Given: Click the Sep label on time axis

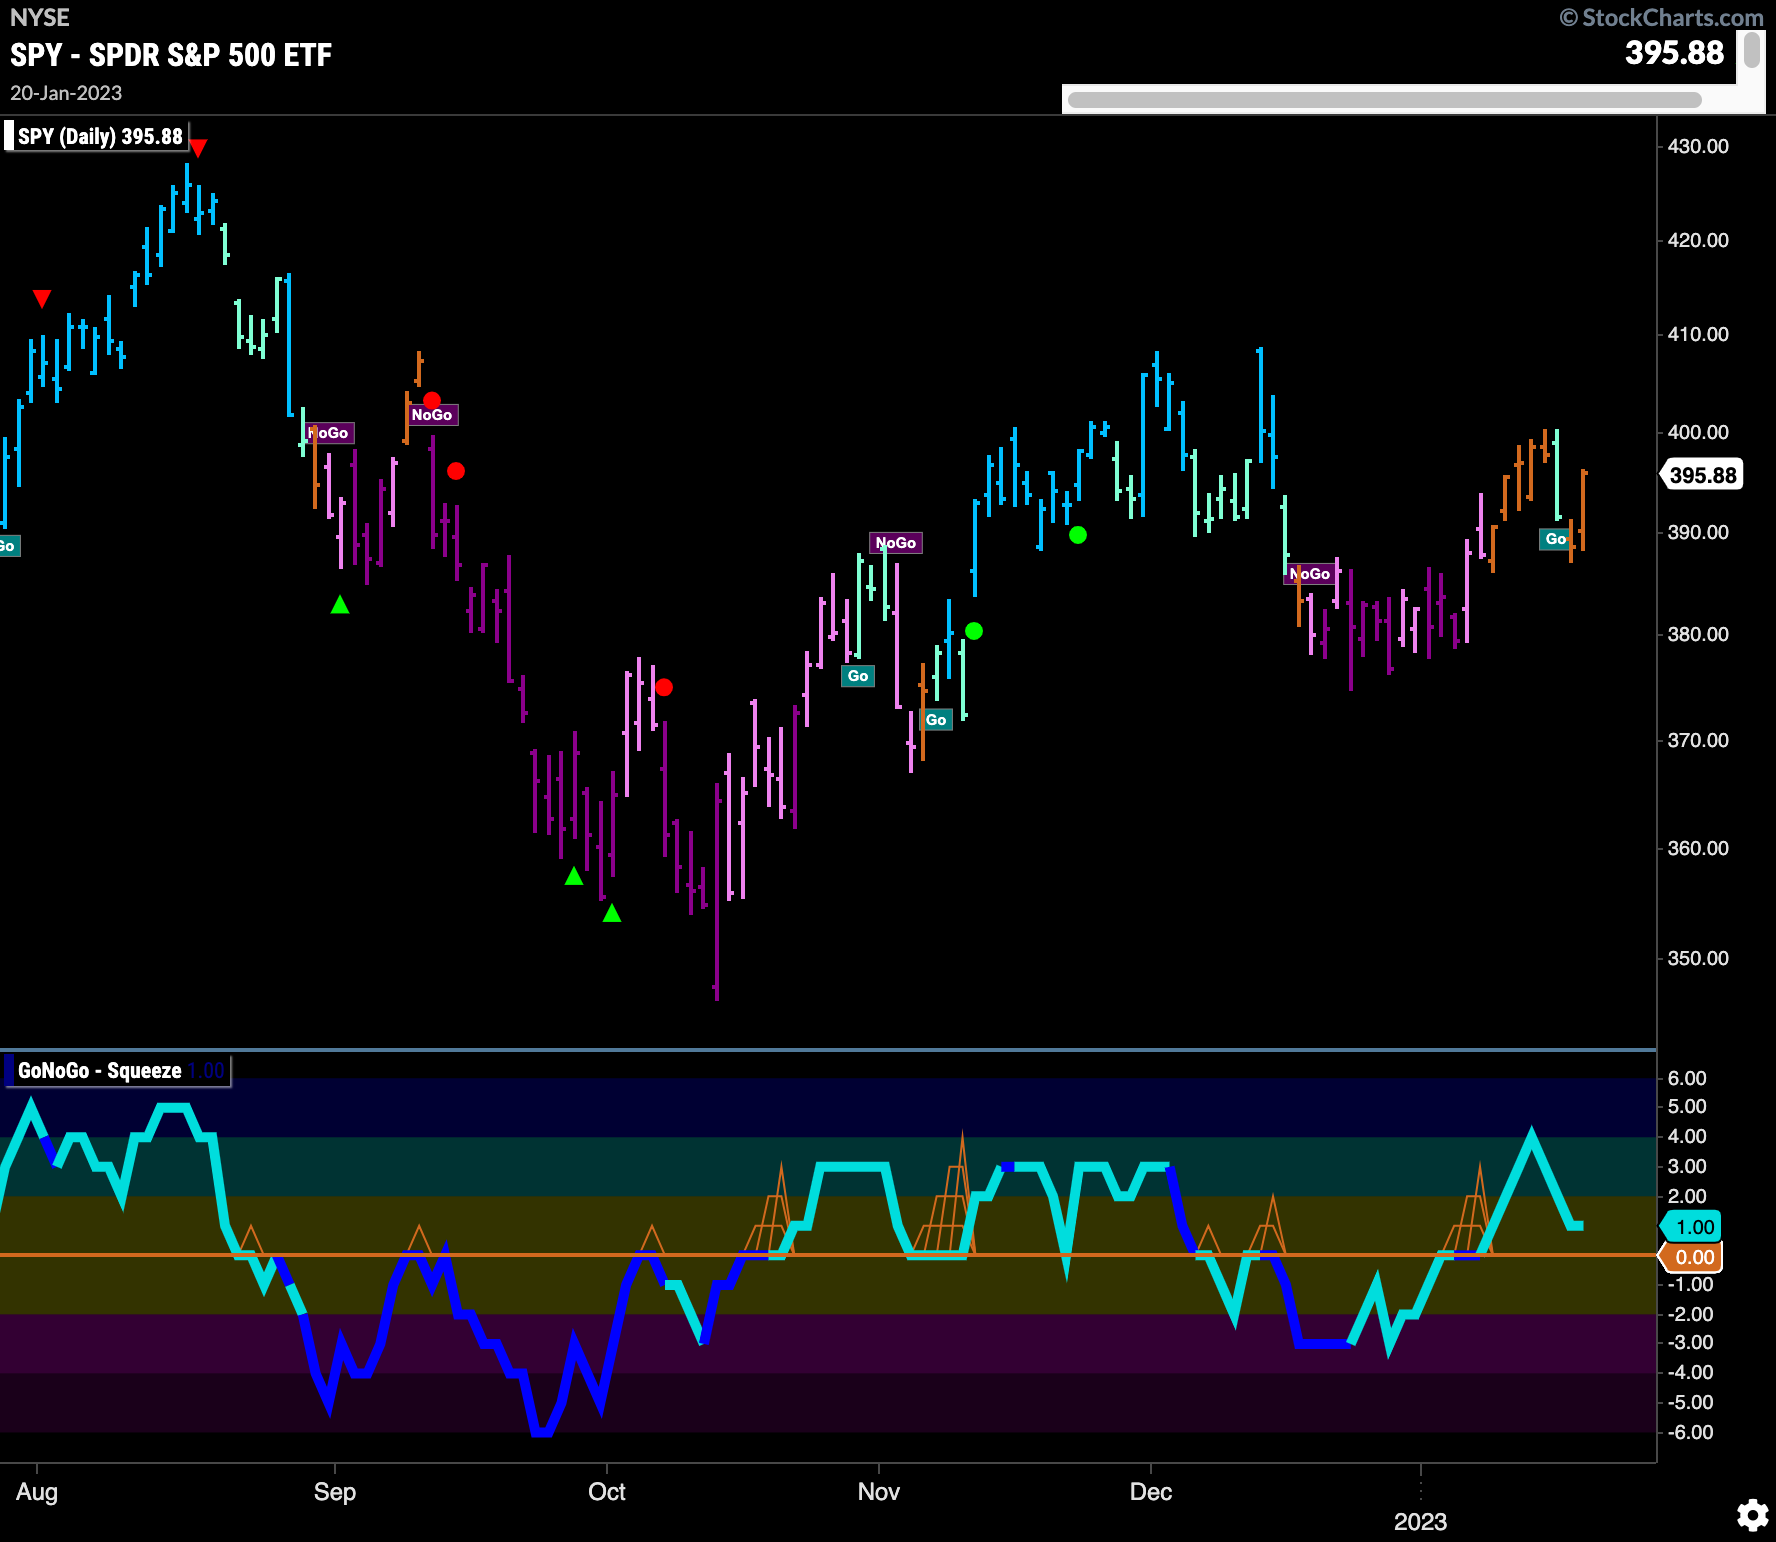Looking at the screenshot, I should [x=335, y=1492].
